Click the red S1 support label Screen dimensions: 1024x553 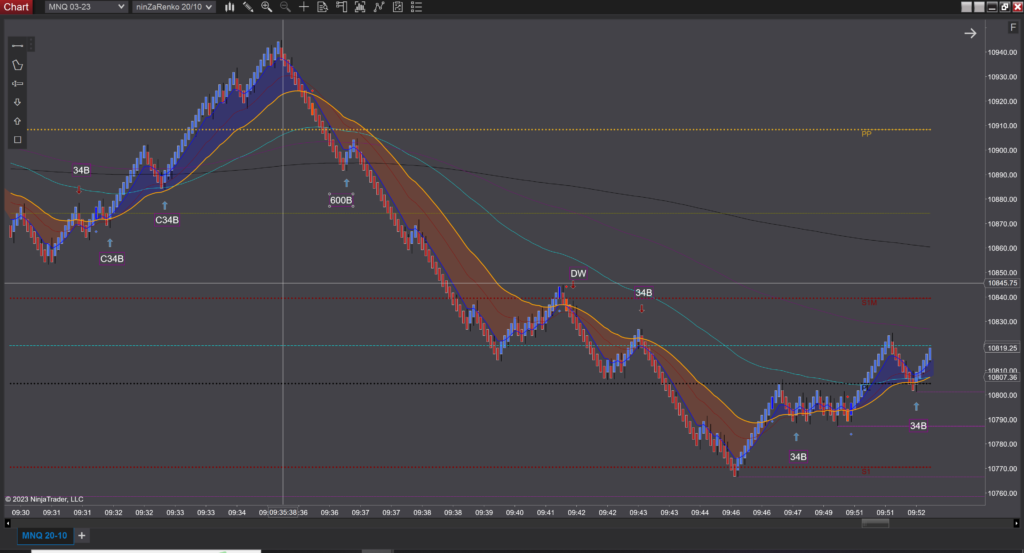[x=865, y=471]
